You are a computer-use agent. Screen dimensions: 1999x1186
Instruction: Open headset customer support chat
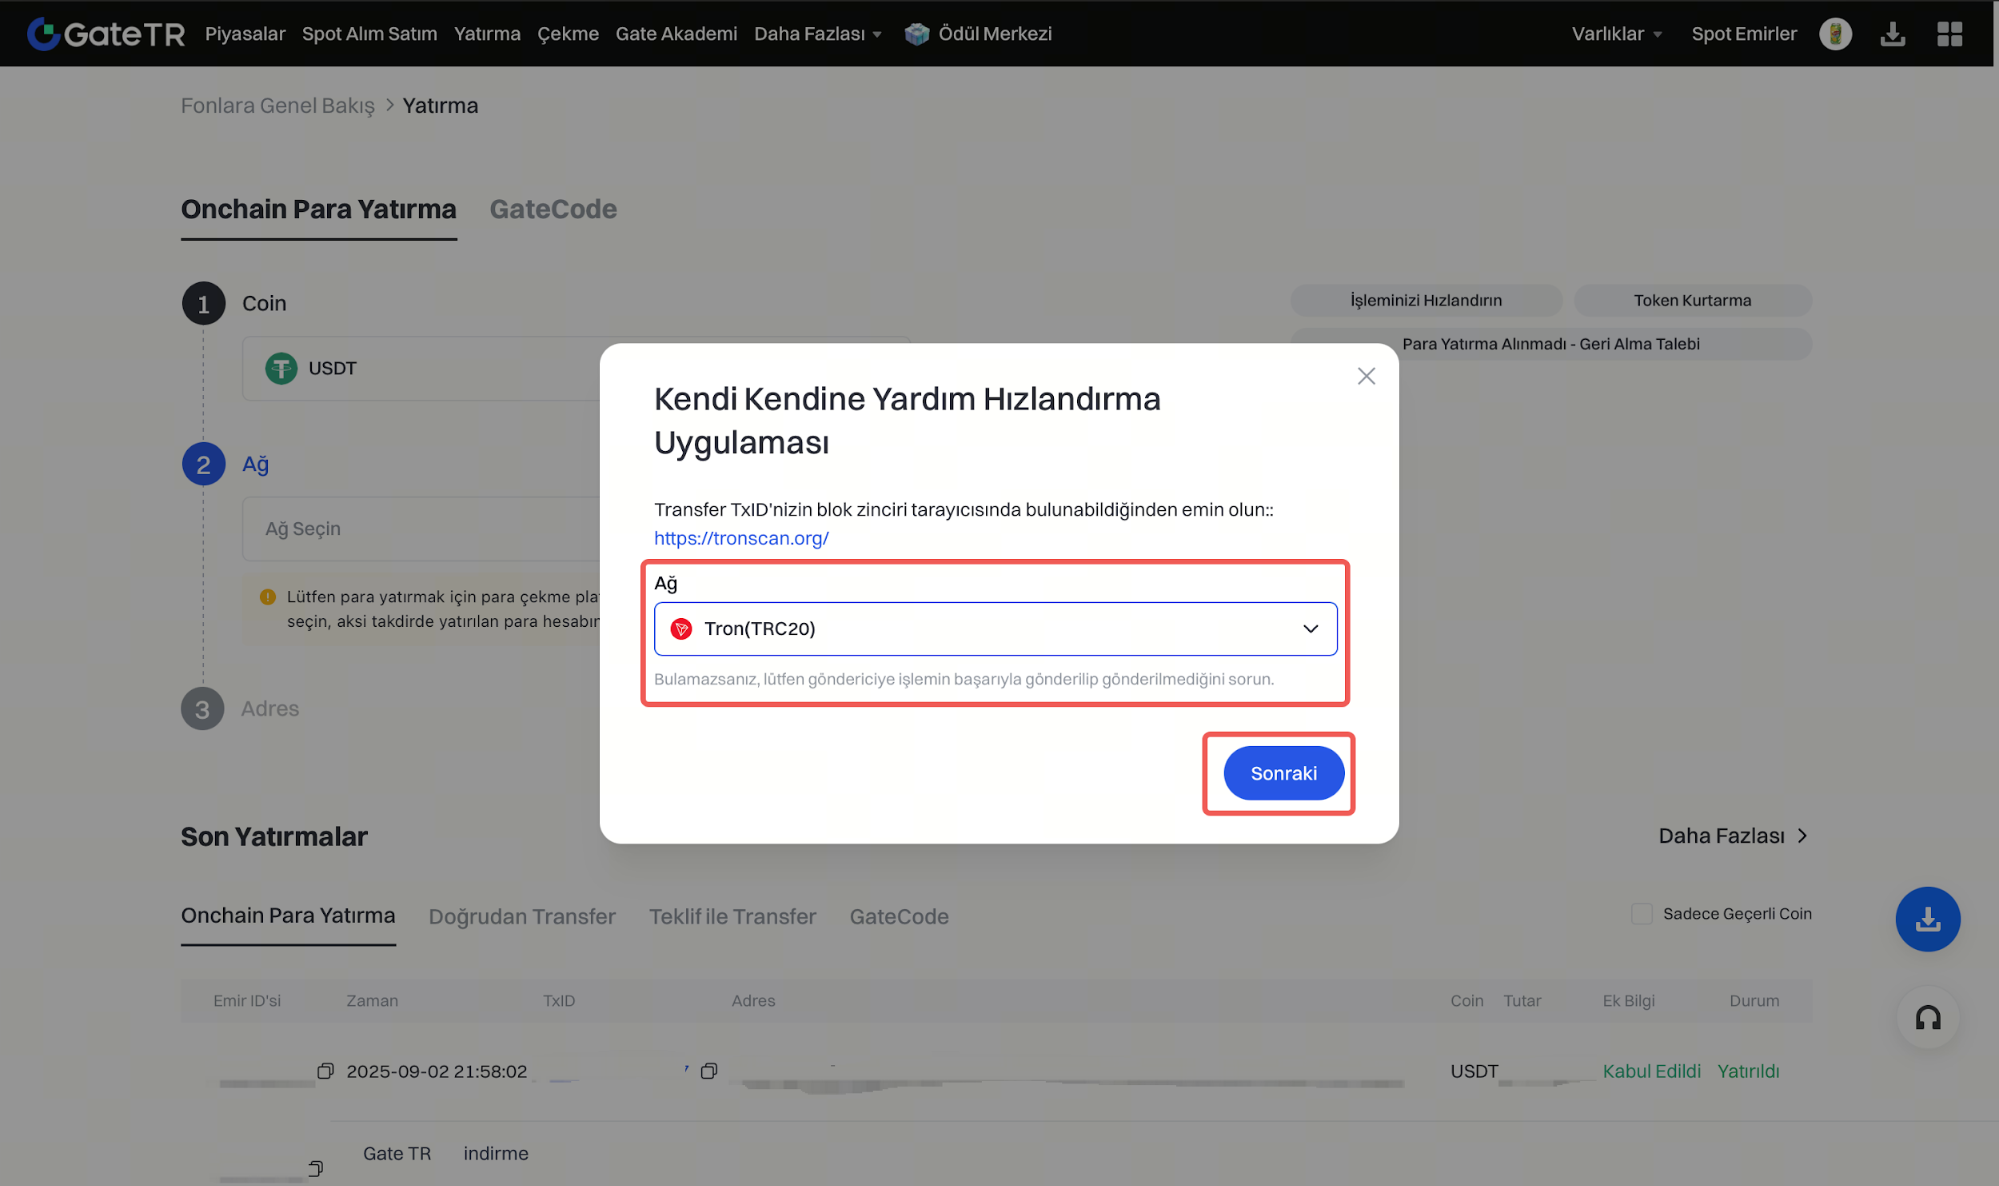[1927, 1018]
